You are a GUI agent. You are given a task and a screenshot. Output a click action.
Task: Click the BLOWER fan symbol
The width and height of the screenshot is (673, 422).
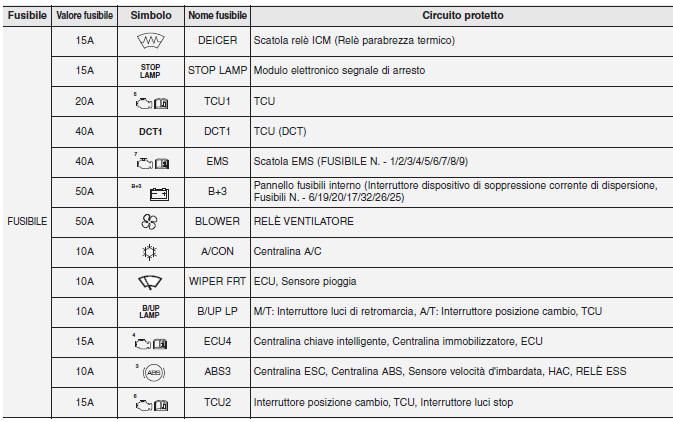coord(150,221)
